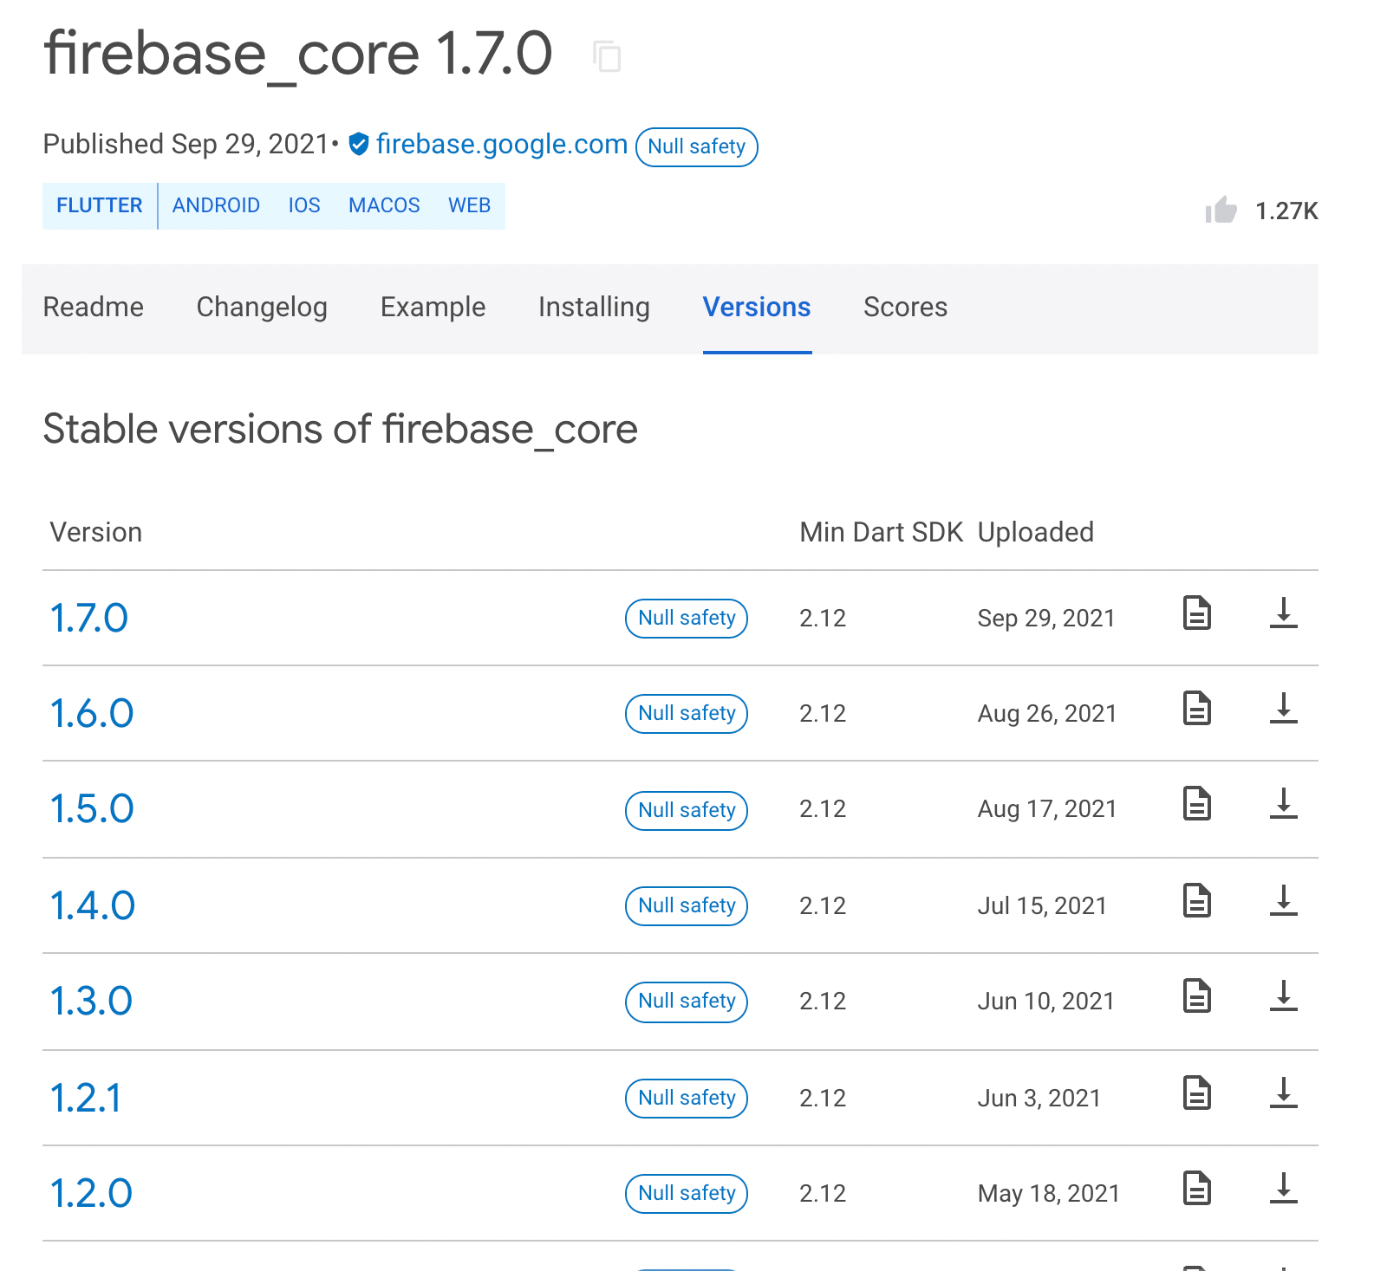This screenshot has width=1400, height=1271.
Task: Open version 1.6.0 link
Action: pyautogui.click(x=92, y=714)
